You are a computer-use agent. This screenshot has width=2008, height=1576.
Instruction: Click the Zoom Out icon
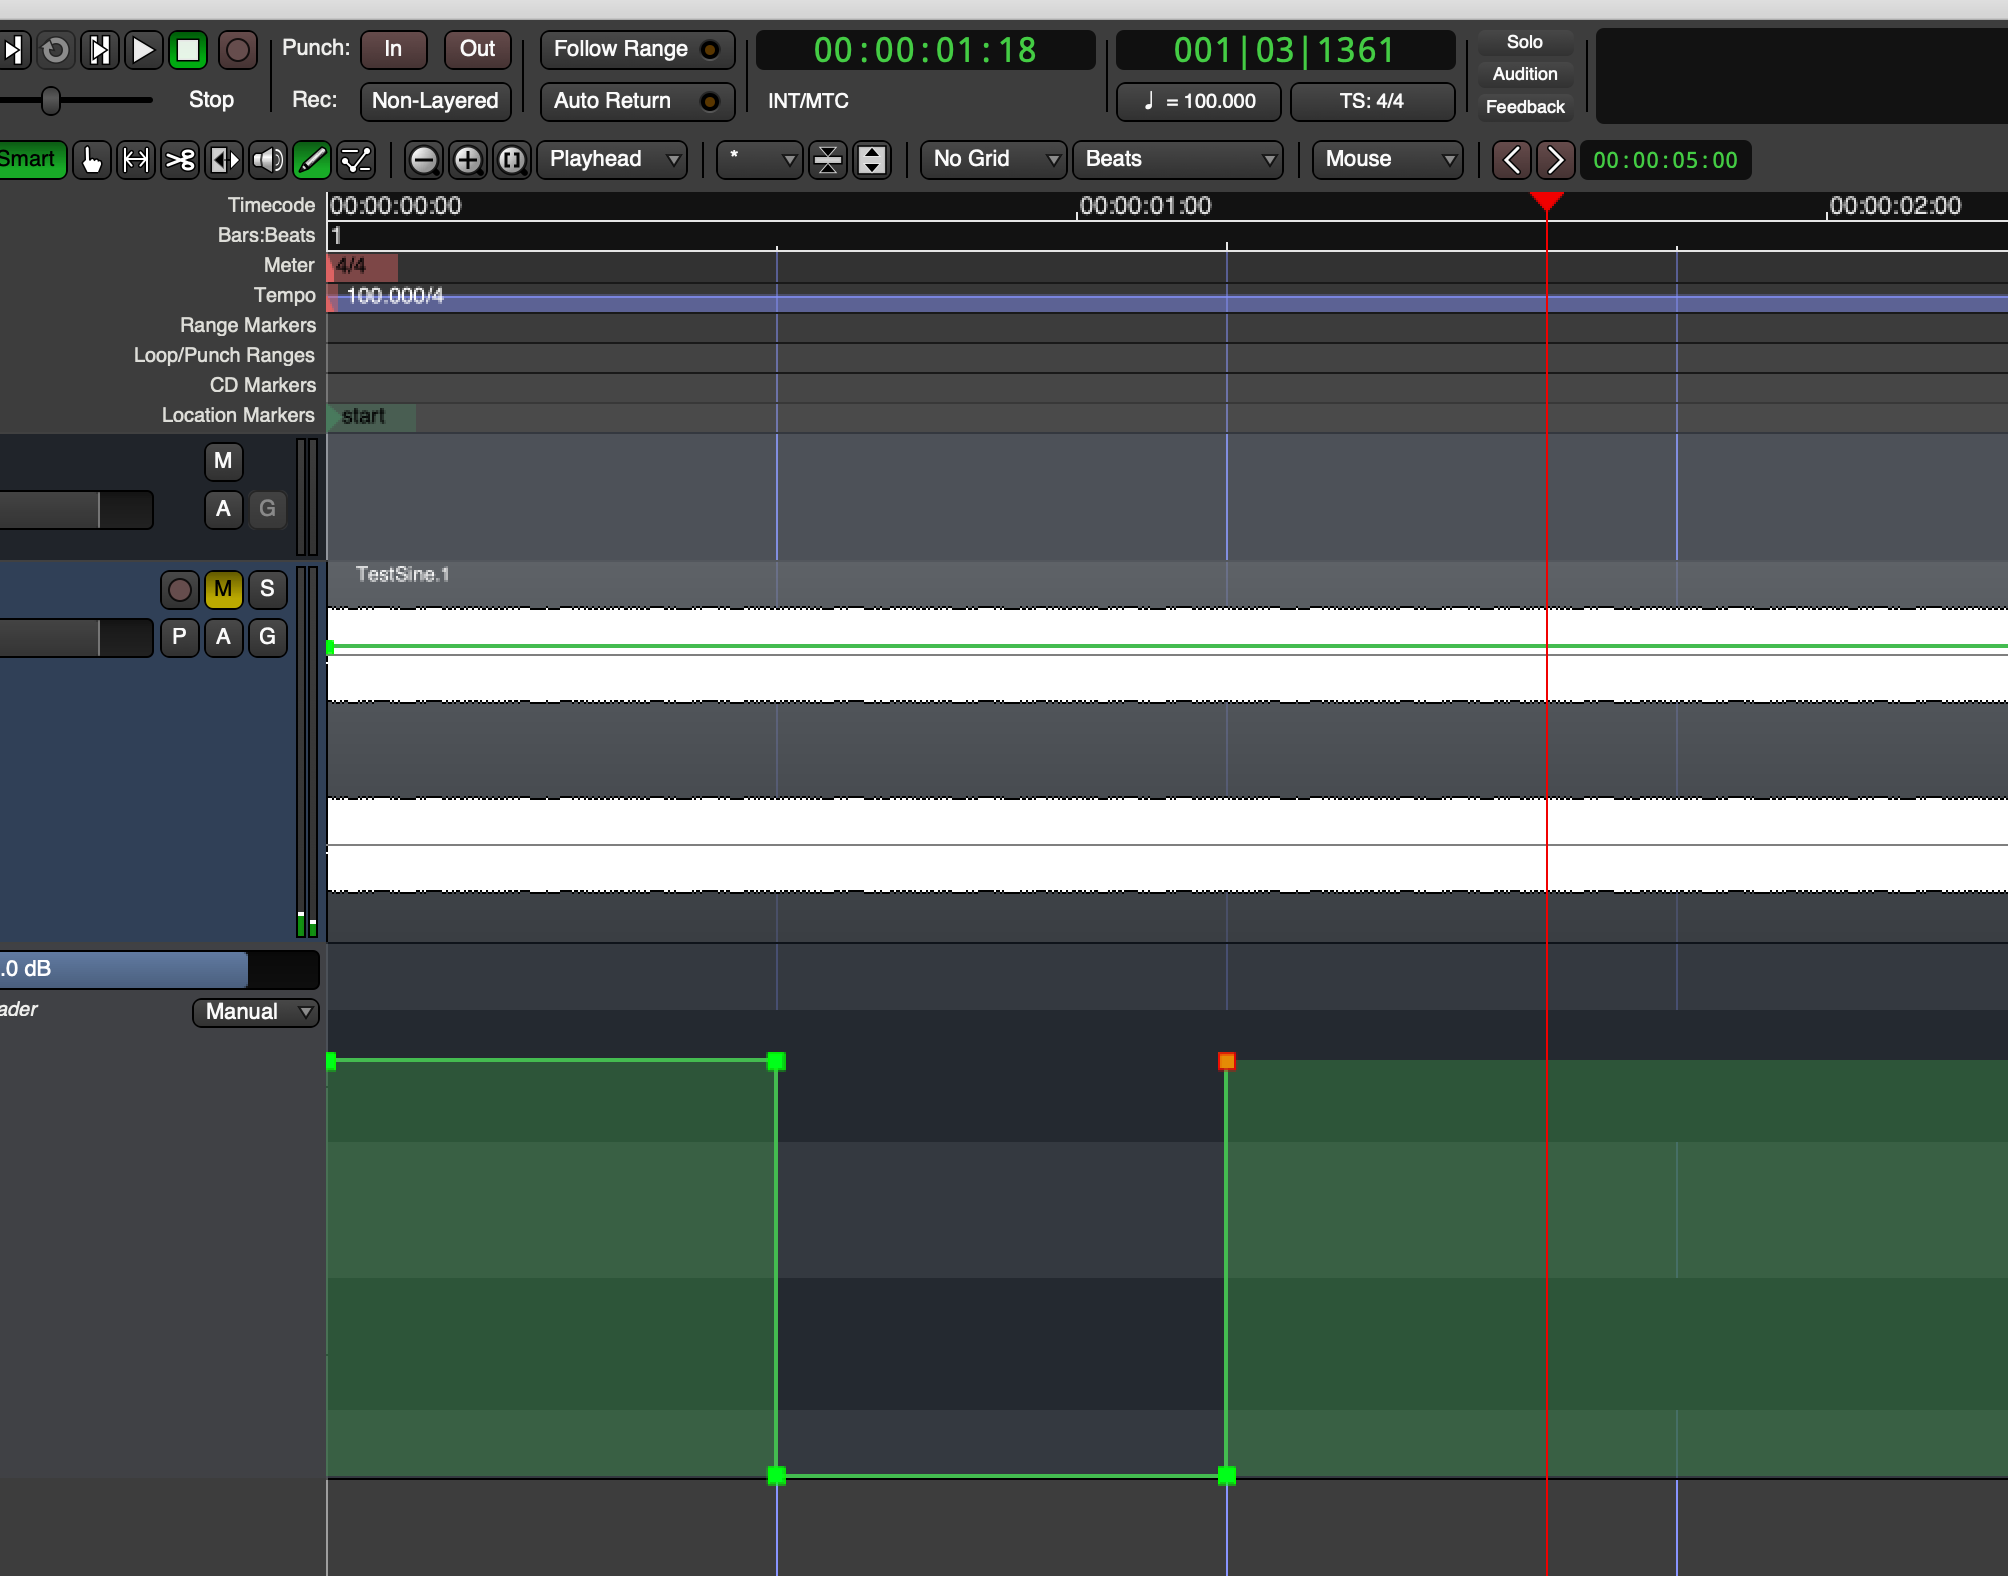point(424,159)
